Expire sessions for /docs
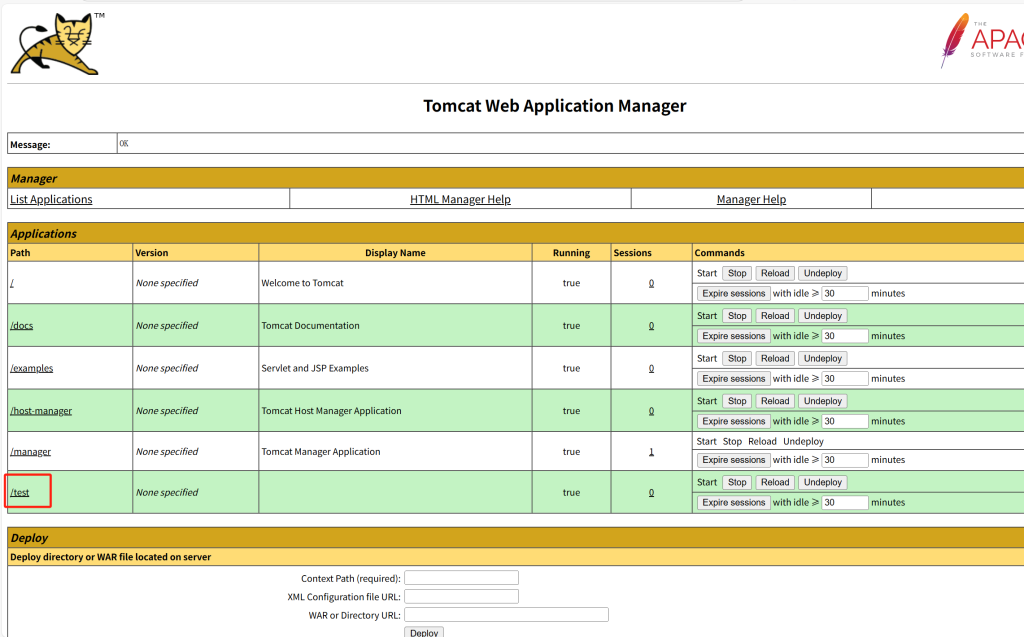Screen dimensions: 1024x637 pos(733,336)
